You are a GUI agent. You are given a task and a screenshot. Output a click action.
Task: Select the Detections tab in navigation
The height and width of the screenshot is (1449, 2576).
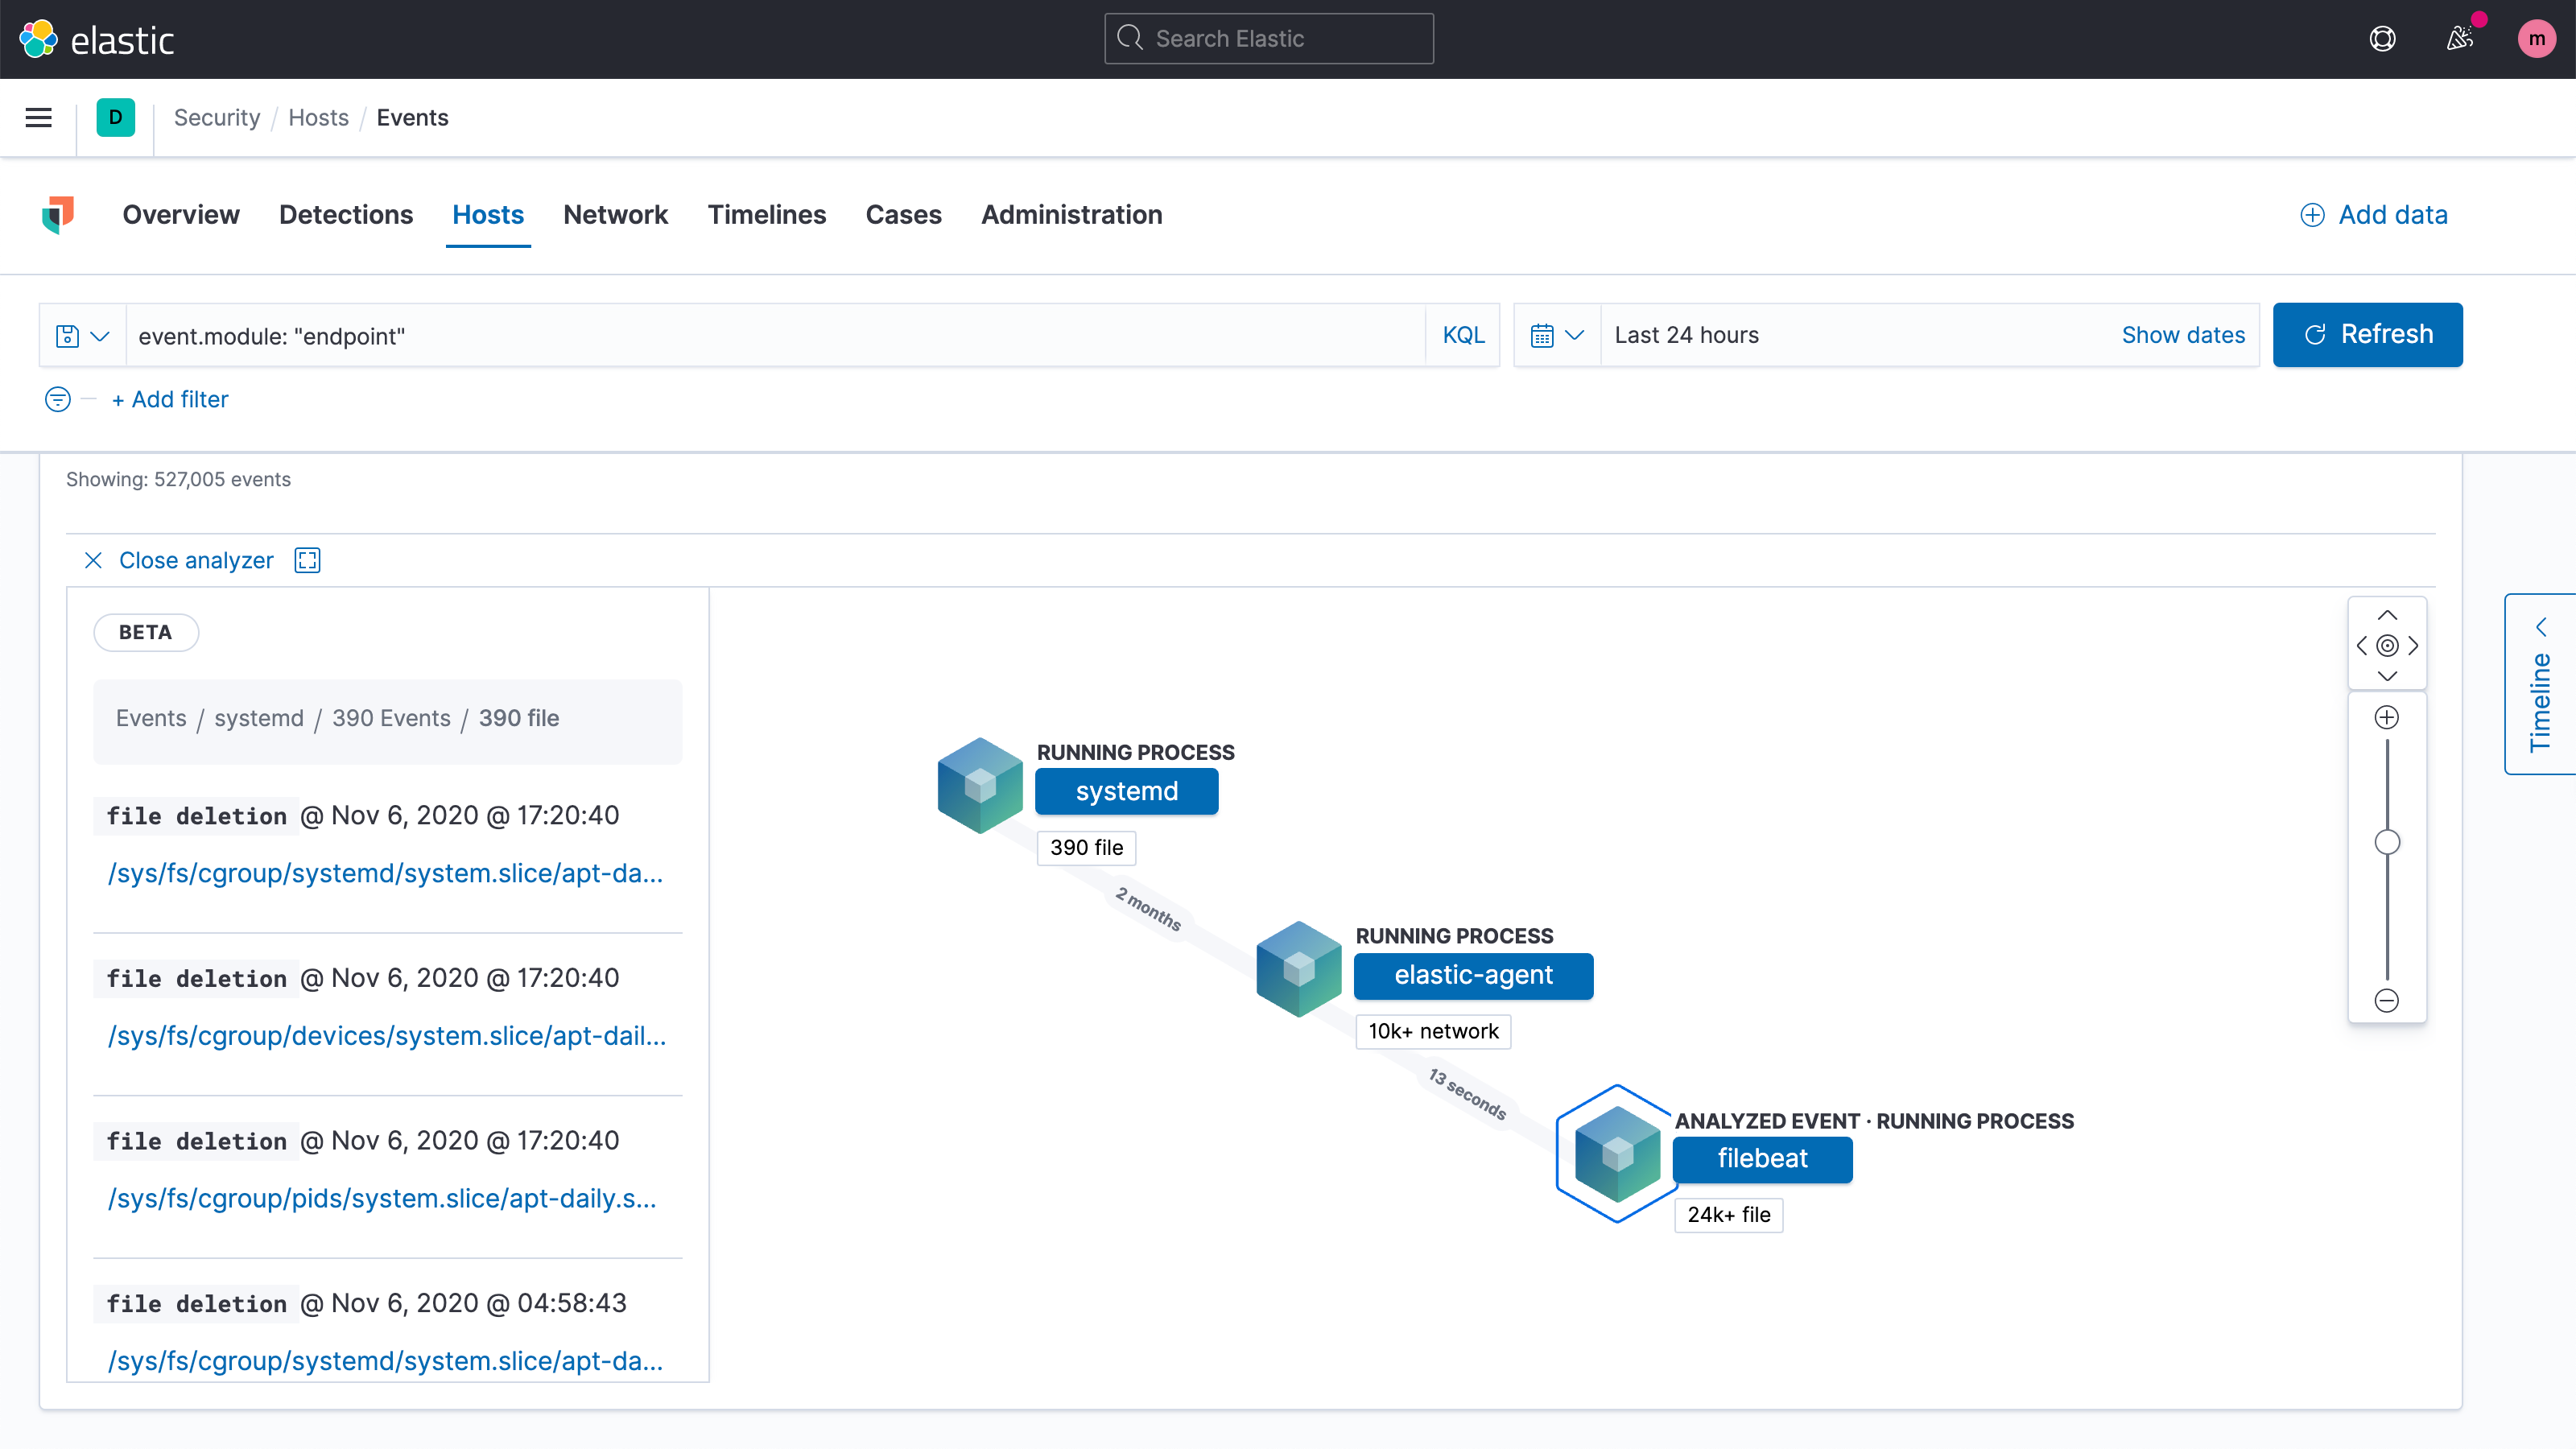coord(345,214)
